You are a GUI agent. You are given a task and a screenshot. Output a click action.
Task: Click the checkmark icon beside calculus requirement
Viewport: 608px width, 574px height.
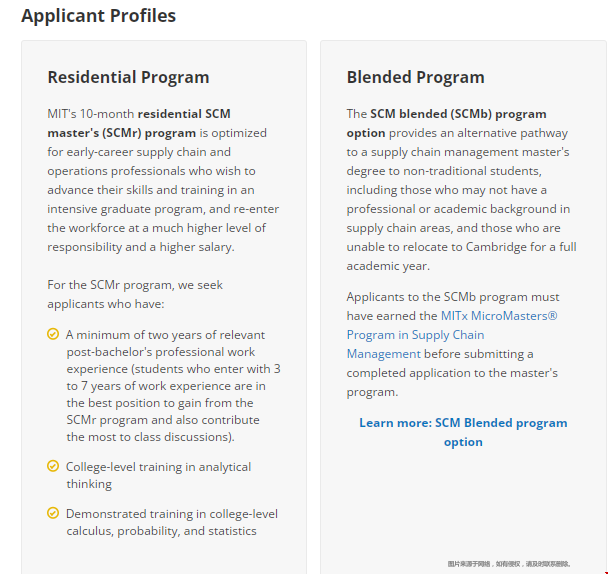53,513
